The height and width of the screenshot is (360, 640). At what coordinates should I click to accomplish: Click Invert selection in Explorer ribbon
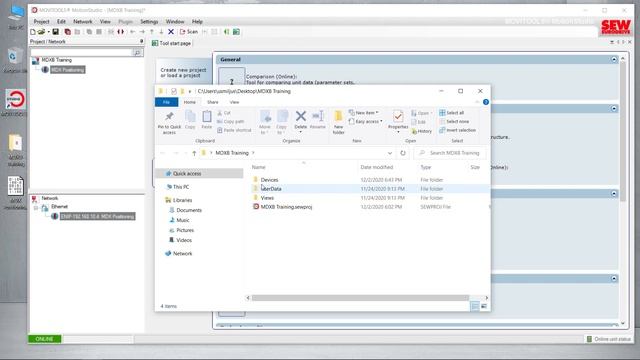click(x=457, y=130)
